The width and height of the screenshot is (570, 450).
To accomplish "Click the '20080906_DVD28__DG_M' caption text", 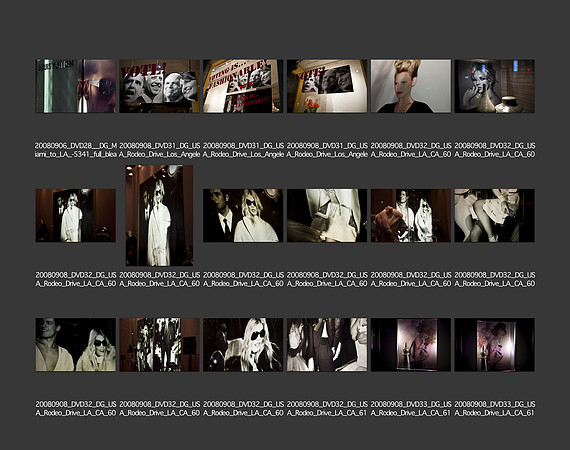I will 76,146.
